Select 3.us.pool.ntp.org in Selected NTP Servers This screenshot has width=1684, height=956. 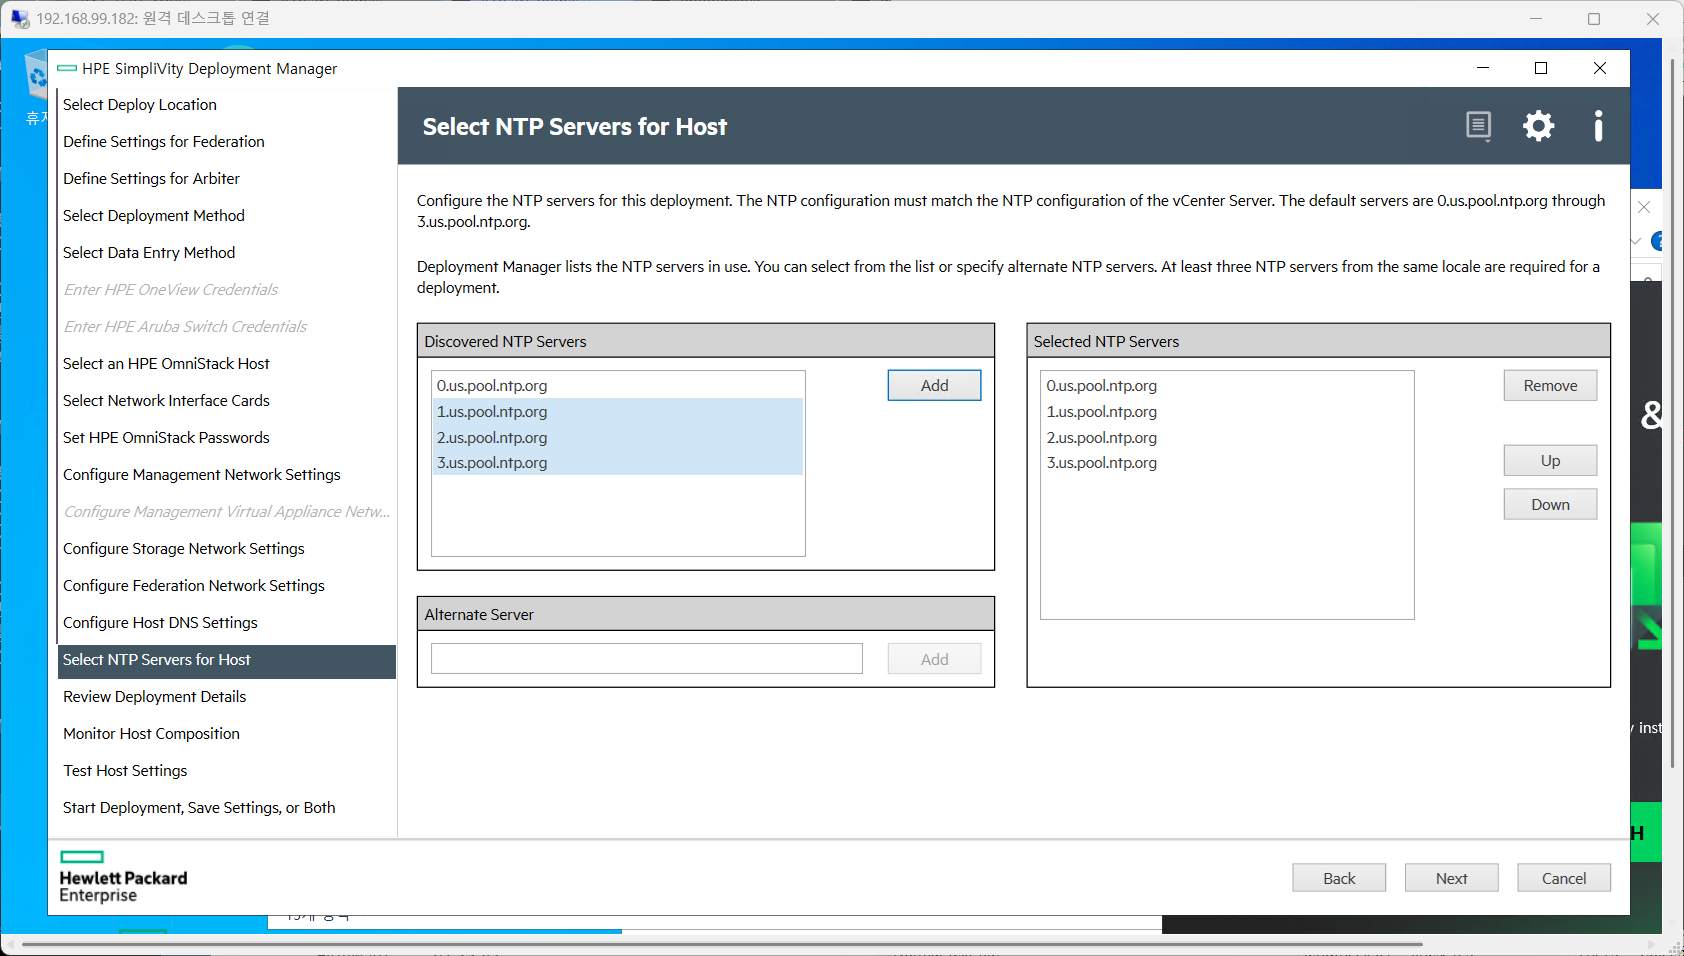point(1227,462)
